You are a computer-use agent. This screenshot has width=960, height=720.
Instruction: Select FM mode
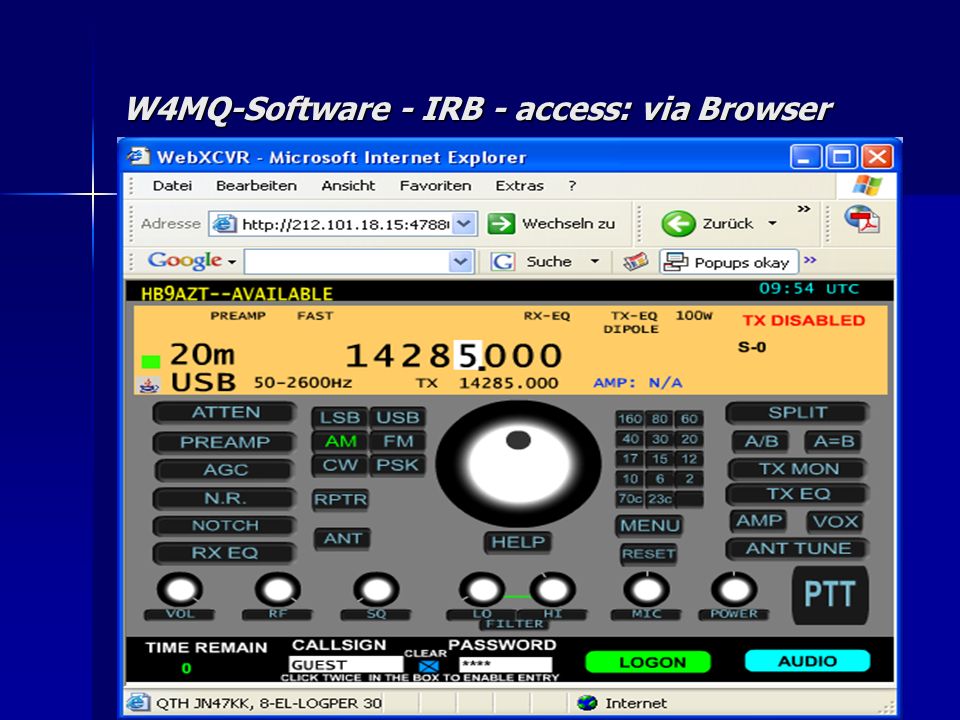398,441
